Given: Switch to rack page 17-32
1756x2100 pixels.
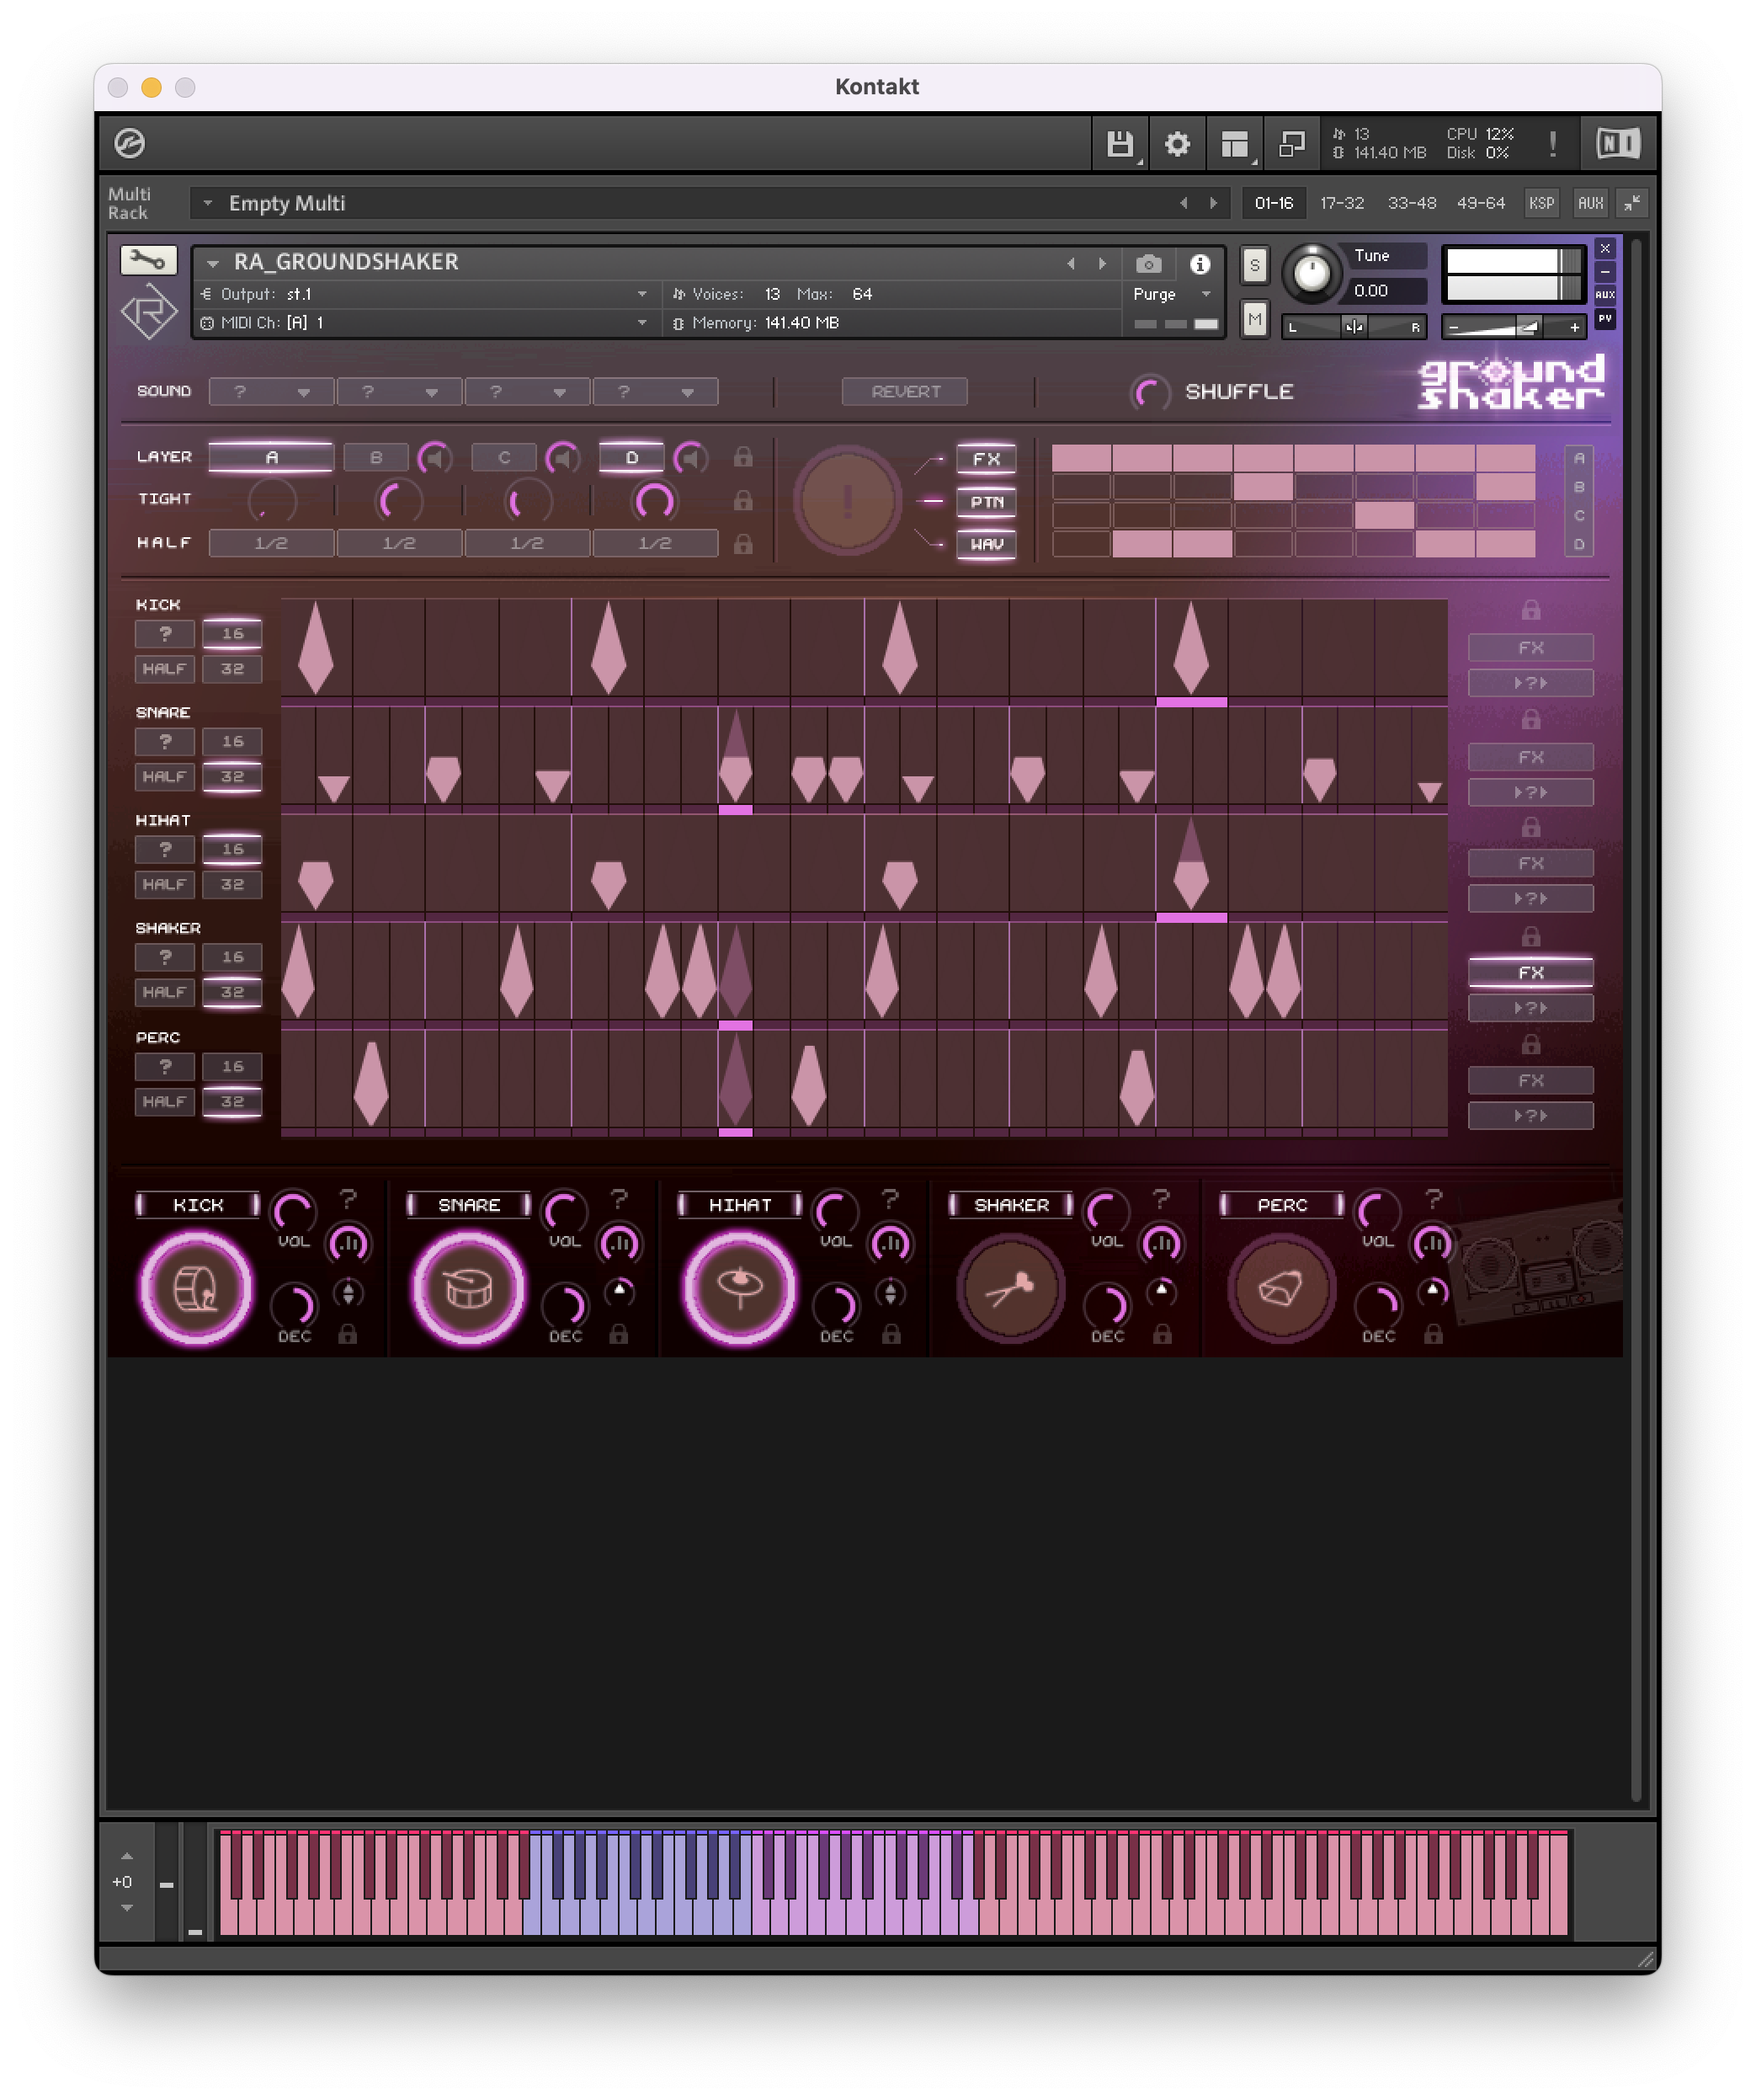Looking at the screenshot, I should pos(1341,203).
